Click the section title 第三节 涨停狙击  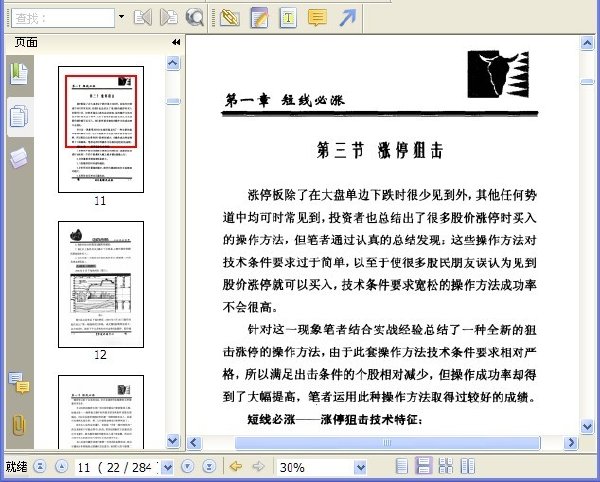point(380,150)
